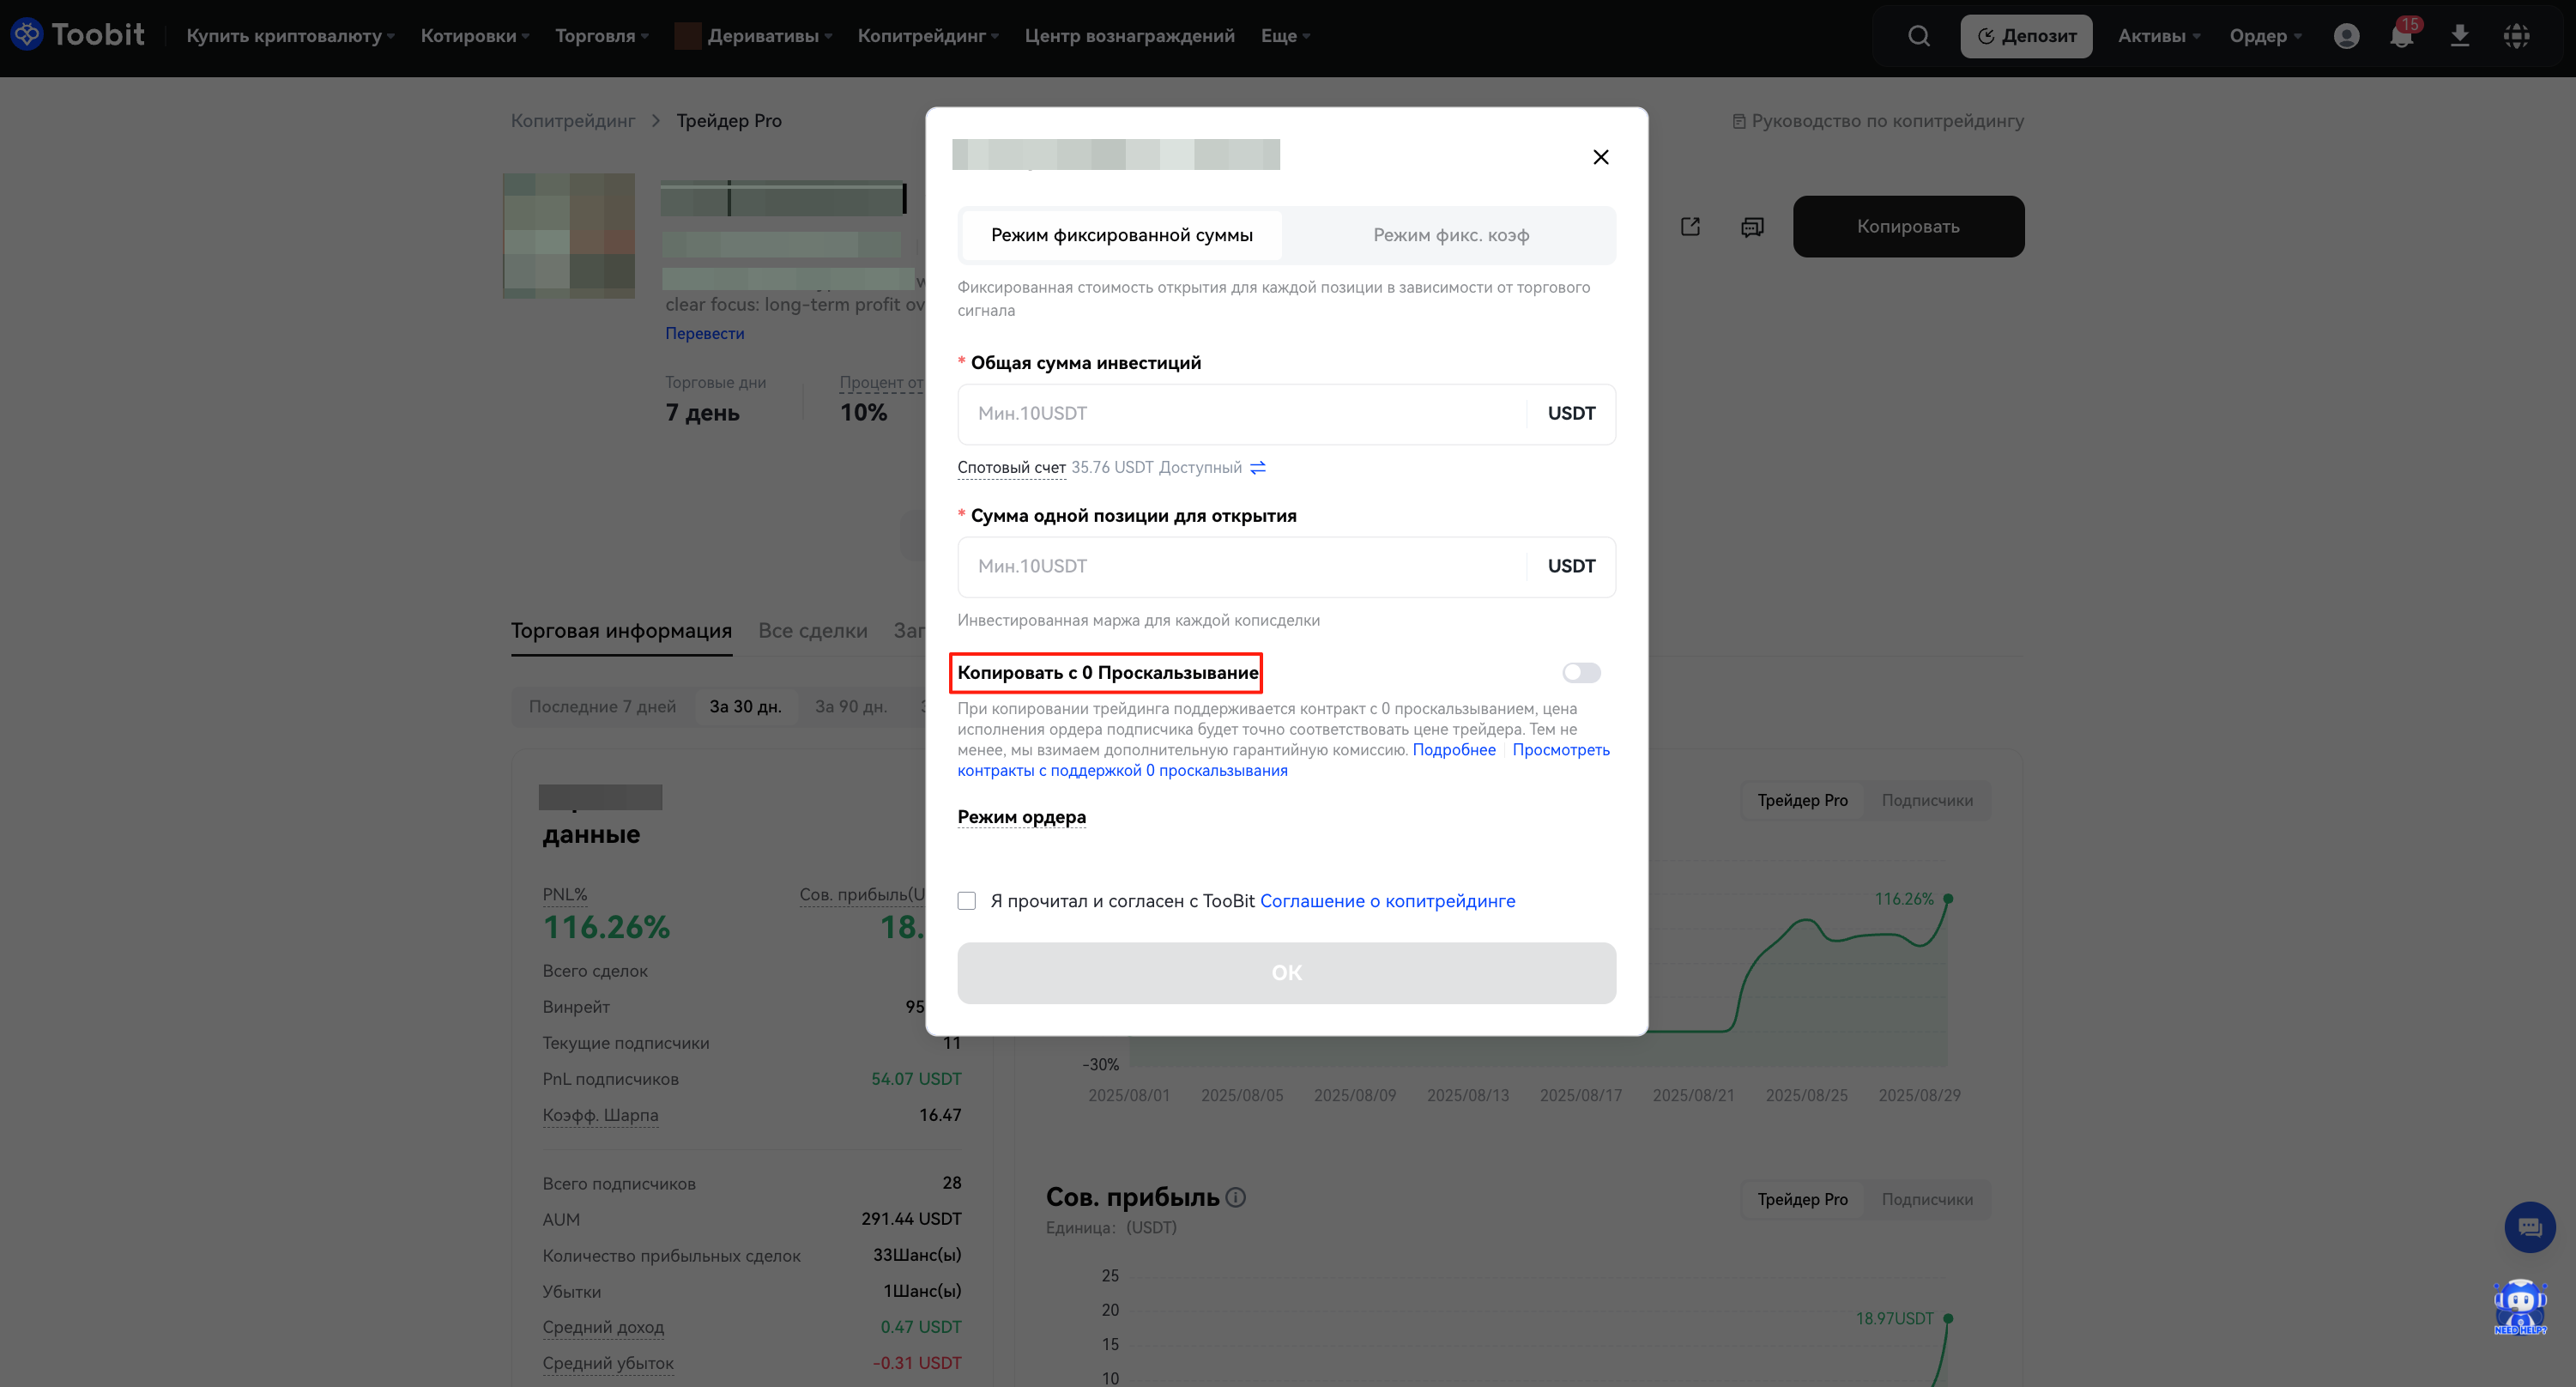Image resolution: width=2576 pixels, height=1387 pixels.
Task: Switch to Режим фикс. коэф tab
Action: pos(1450,235)
